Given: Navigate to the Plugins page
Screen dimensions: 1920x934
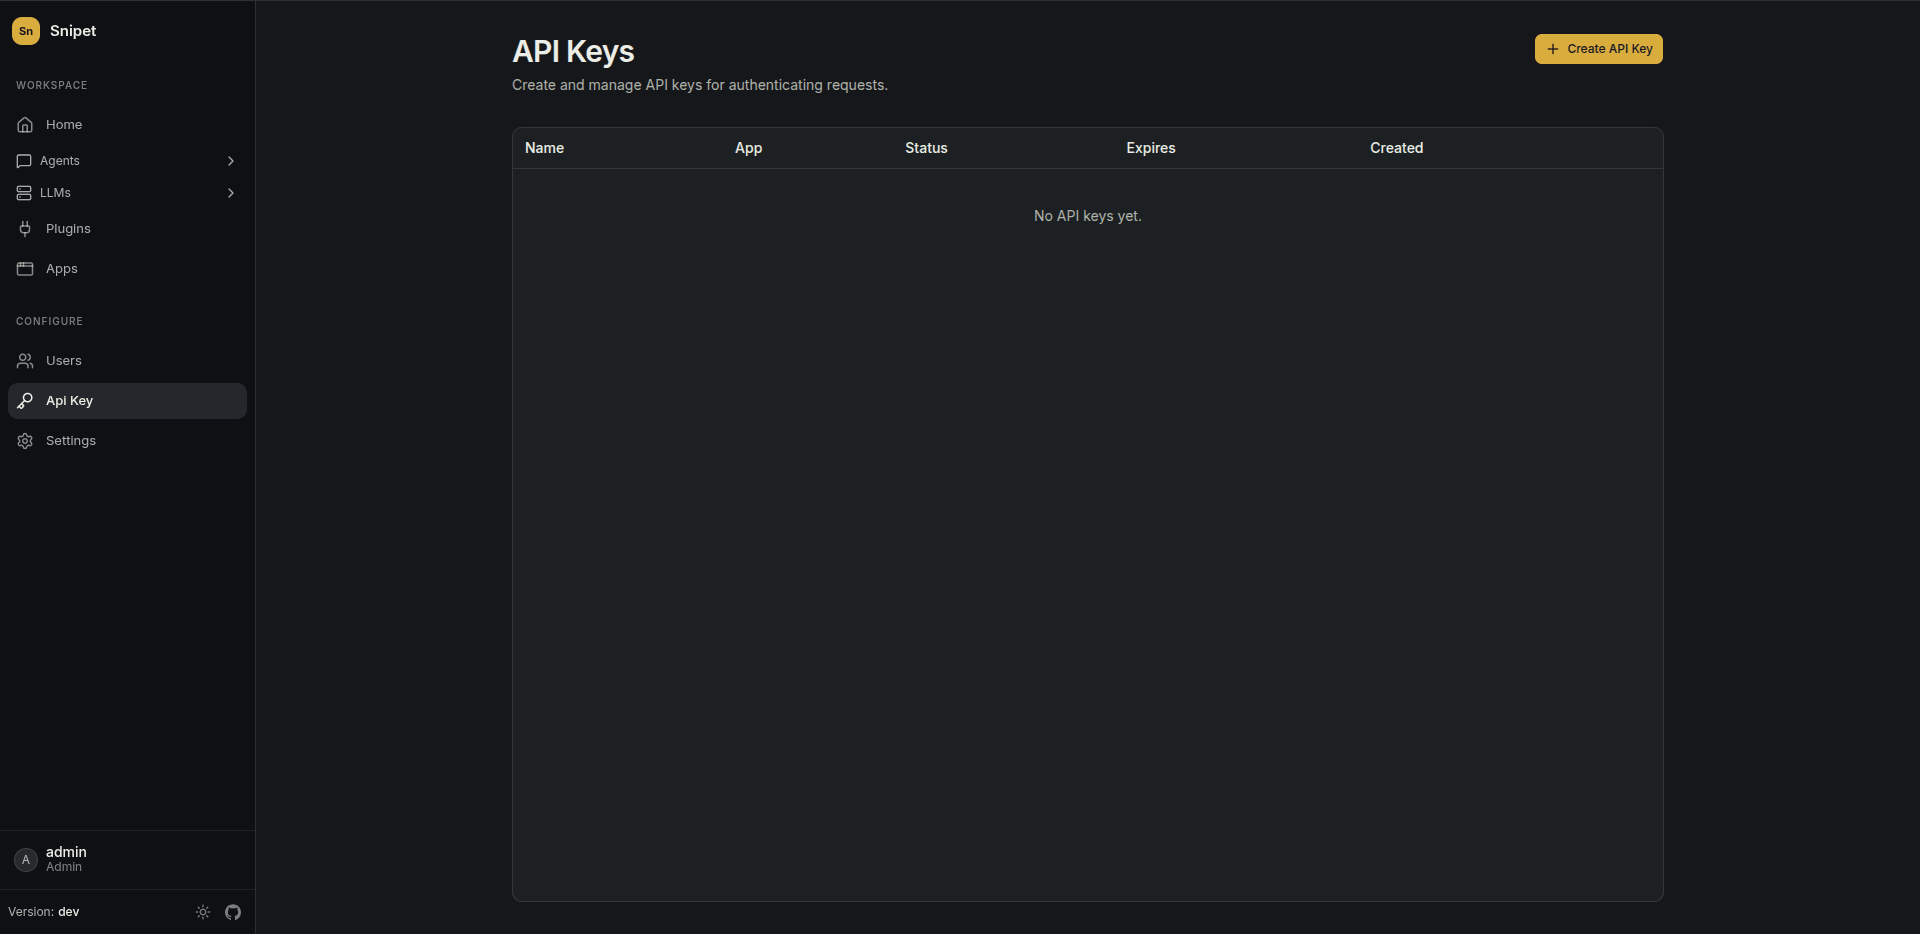Looking at the screenshot, I should pos(127,229).
